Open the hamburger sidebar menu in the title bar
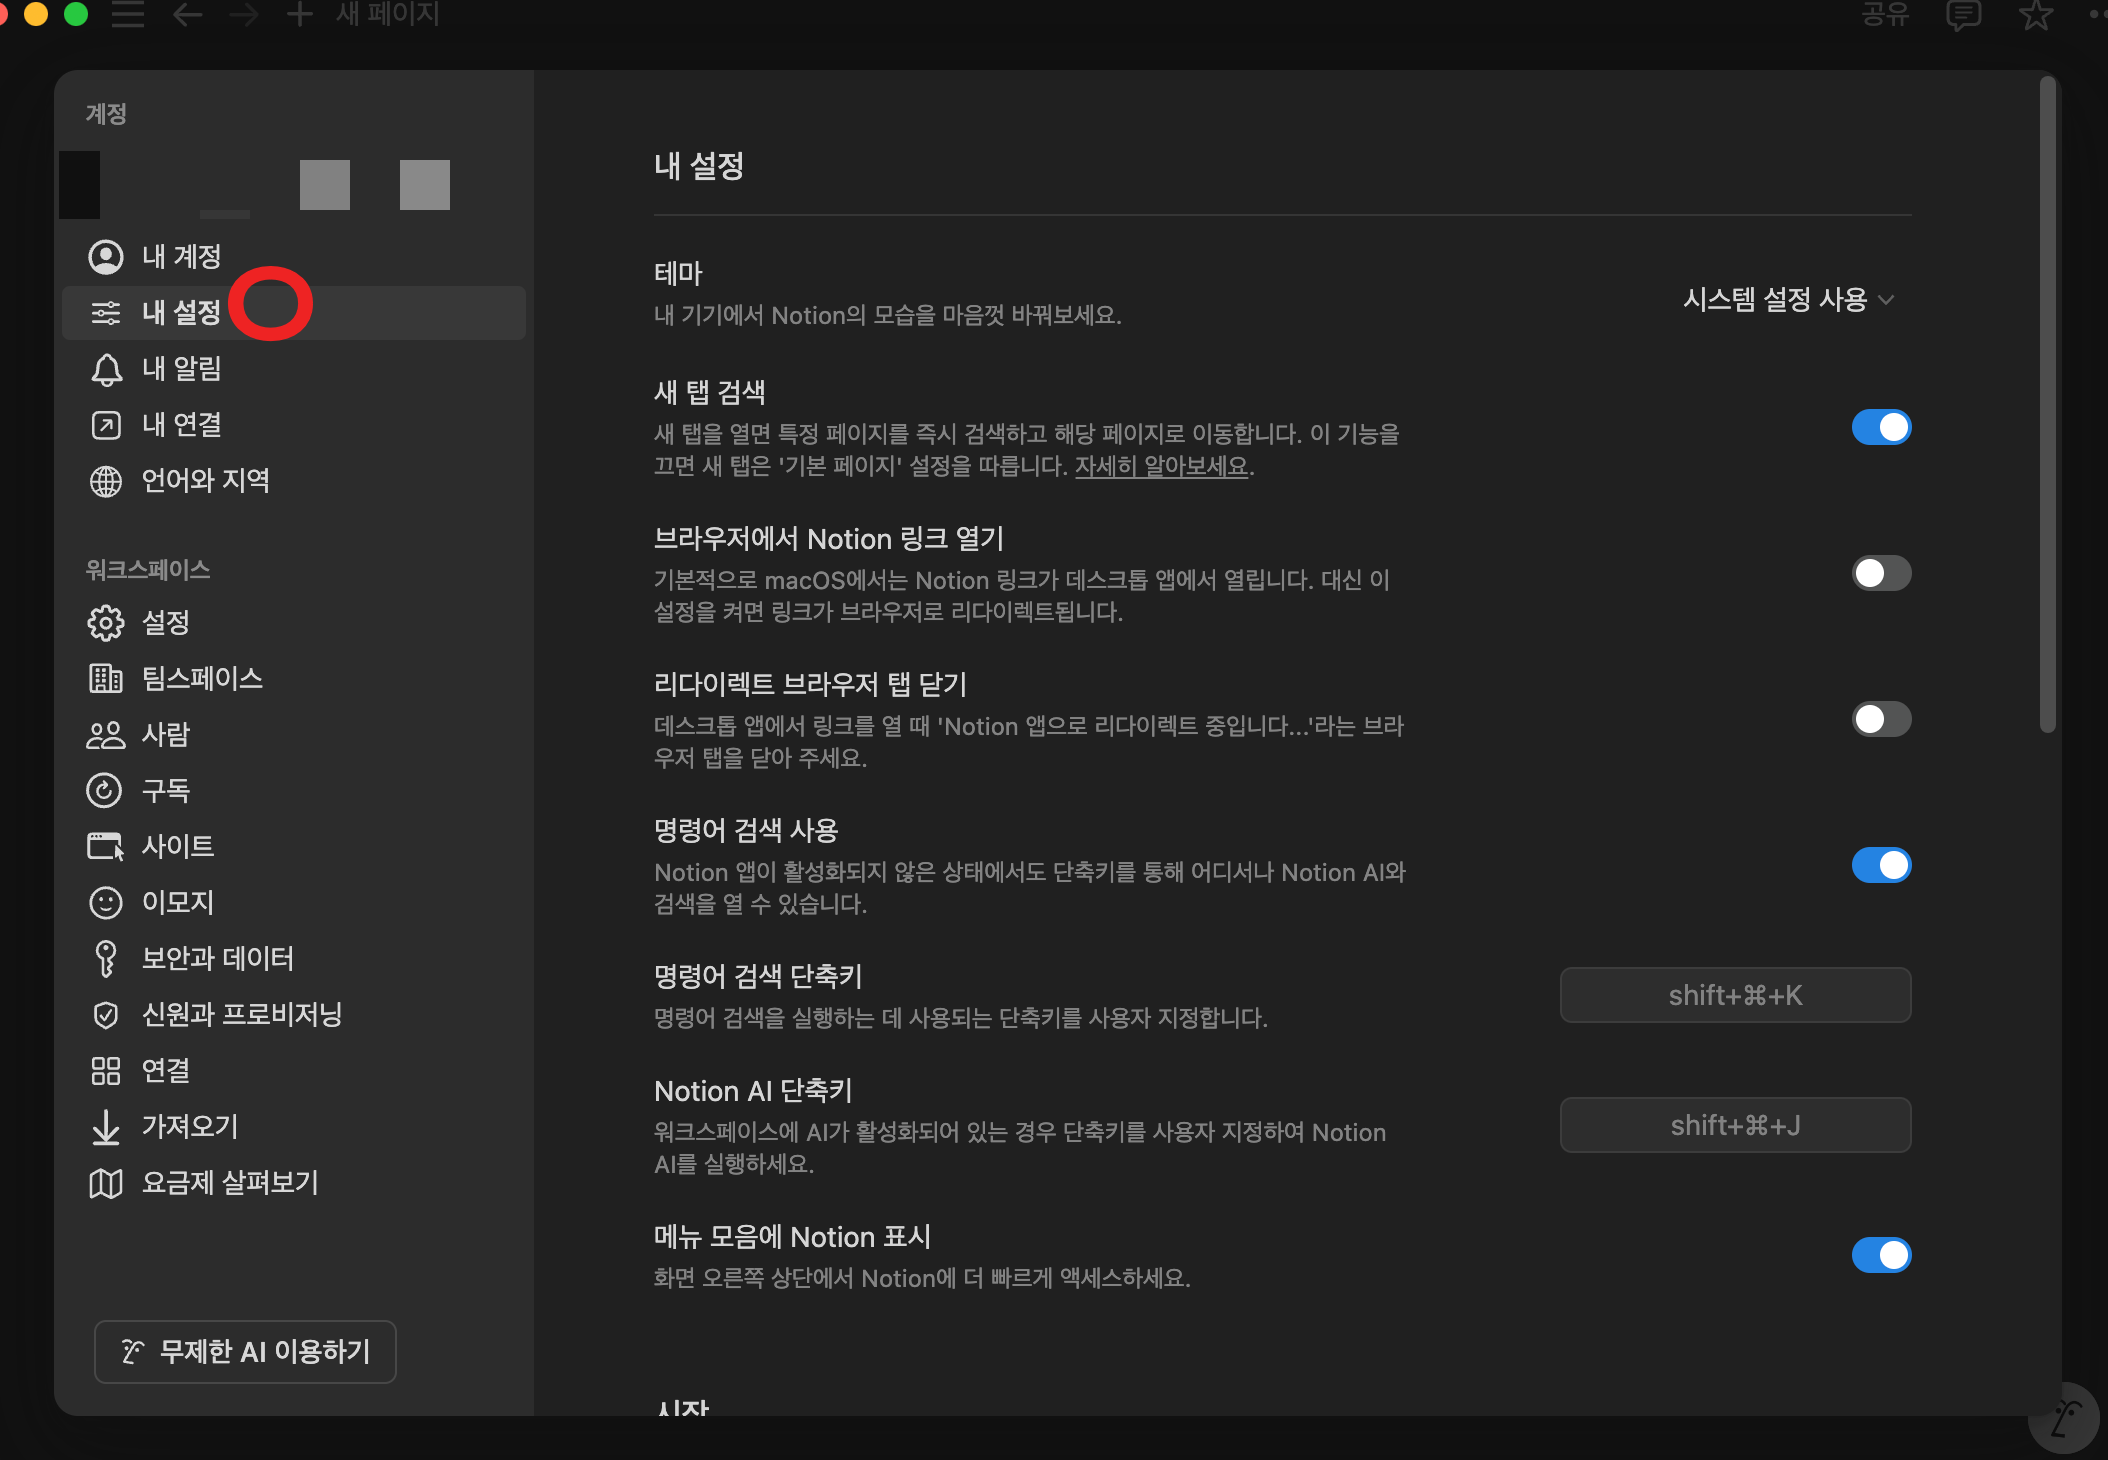 point(128,15)
